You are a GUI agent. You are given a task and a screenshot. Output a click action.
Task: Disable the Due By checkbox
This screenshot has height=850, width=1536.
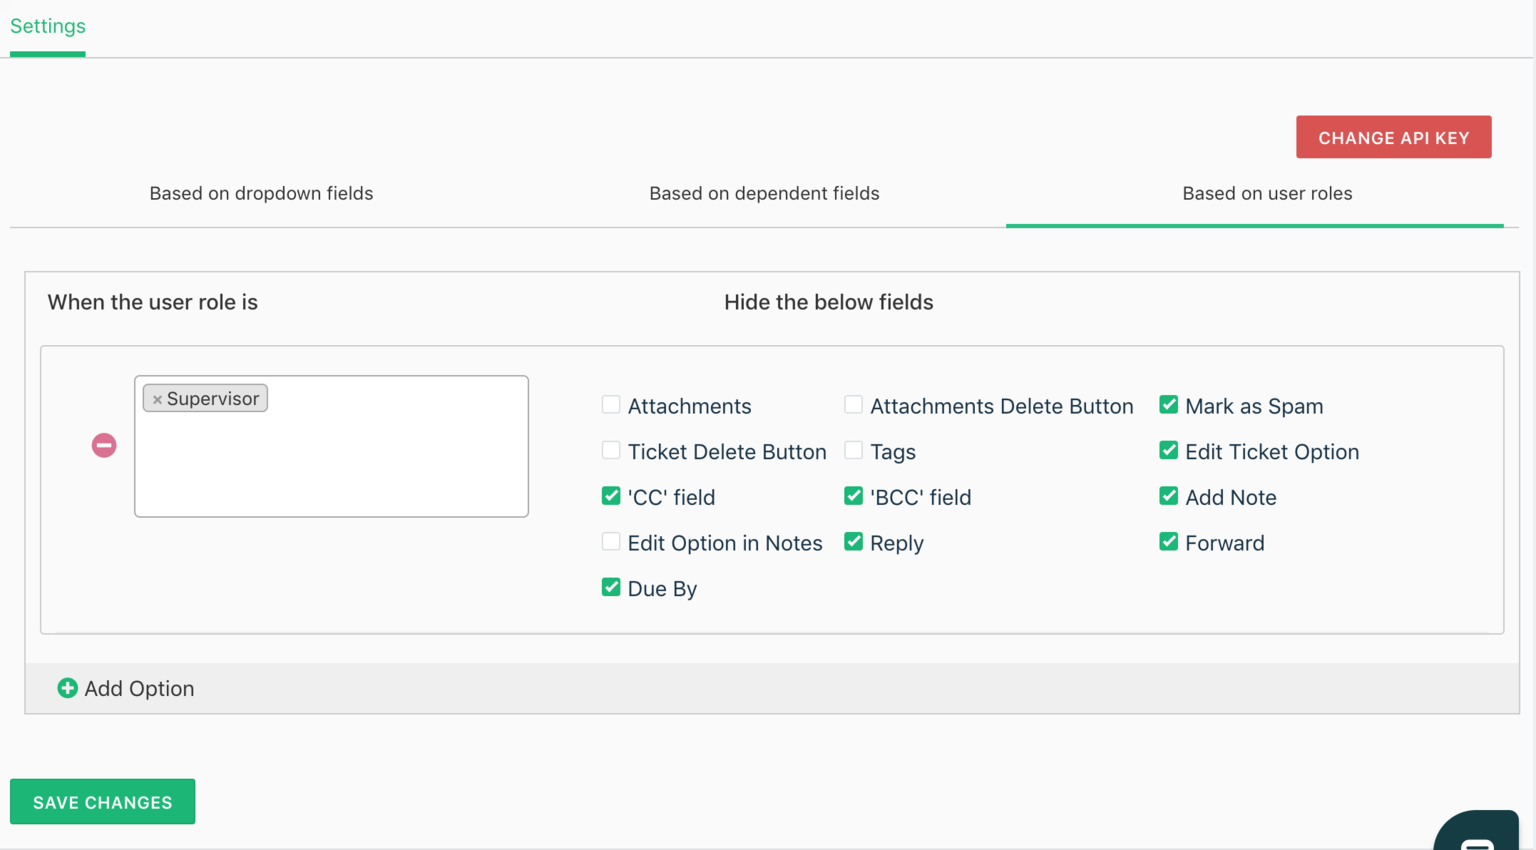[611, 587]
